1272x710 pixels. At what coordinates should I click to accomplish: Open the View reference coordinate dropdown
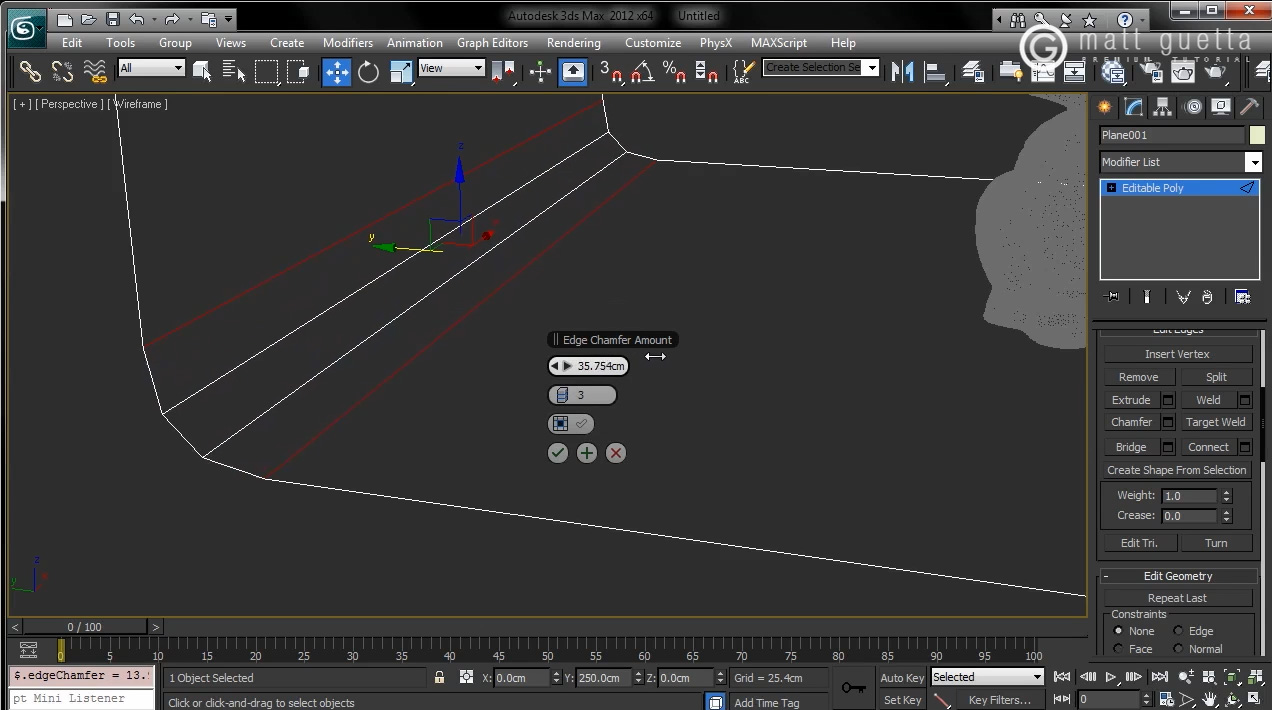[451, 68]
